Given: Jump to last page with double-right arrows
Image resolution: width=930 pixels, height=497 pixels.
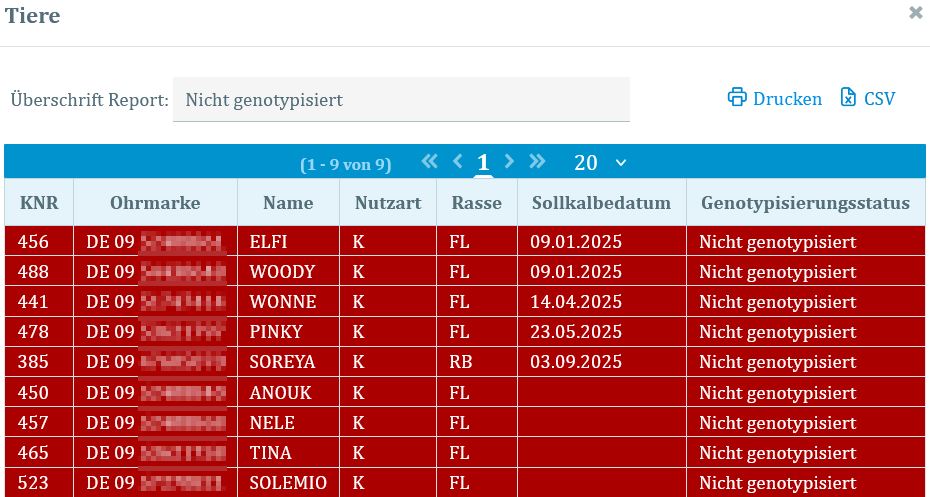Looking at the screenshot, I should (537, 162).
